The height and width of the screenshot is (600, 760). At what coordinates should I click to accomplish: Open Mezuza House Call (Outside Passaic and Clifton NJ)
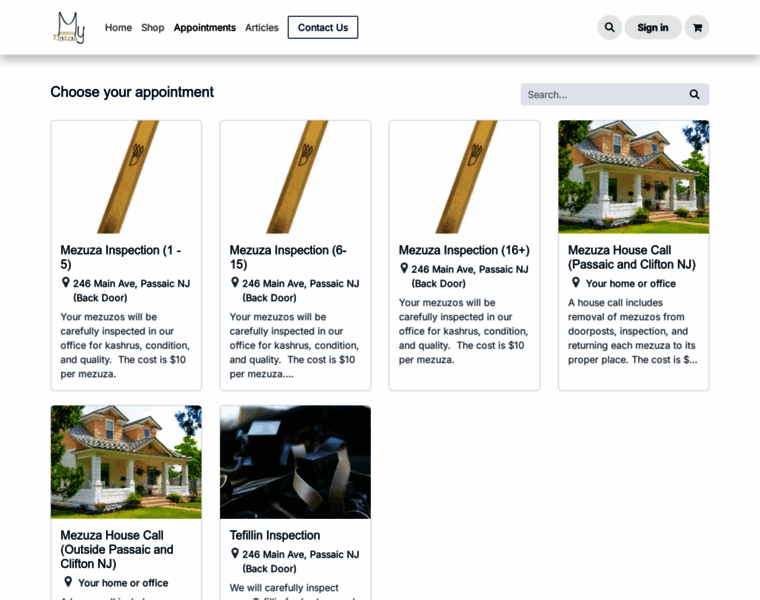[x=117, y=550]
